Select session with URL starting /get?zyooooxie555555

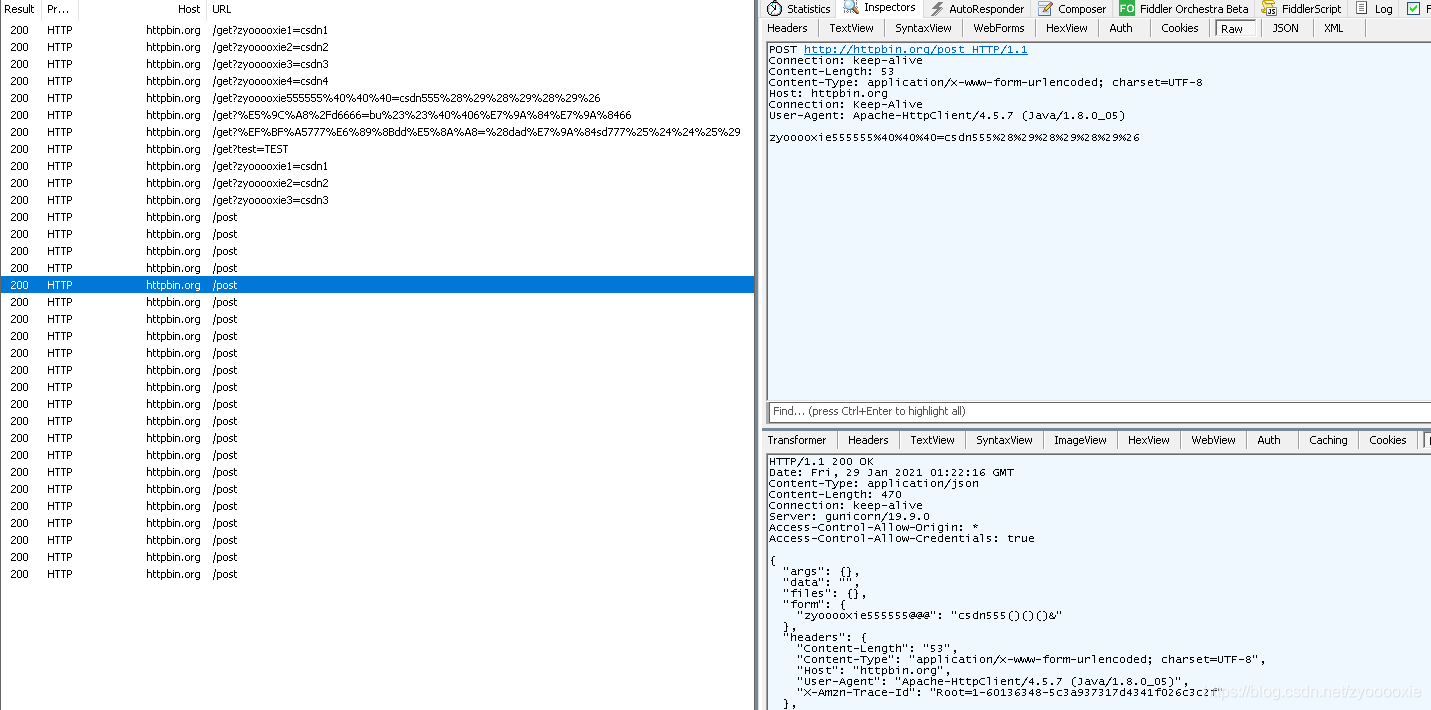[377, 98]
